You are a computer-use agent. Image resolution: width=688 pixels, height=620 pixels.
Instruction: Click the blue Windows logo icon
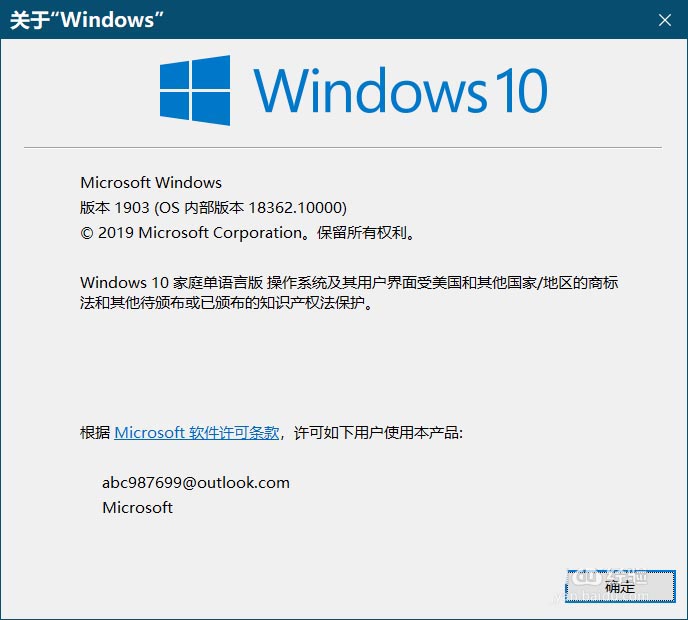point(195,90)
